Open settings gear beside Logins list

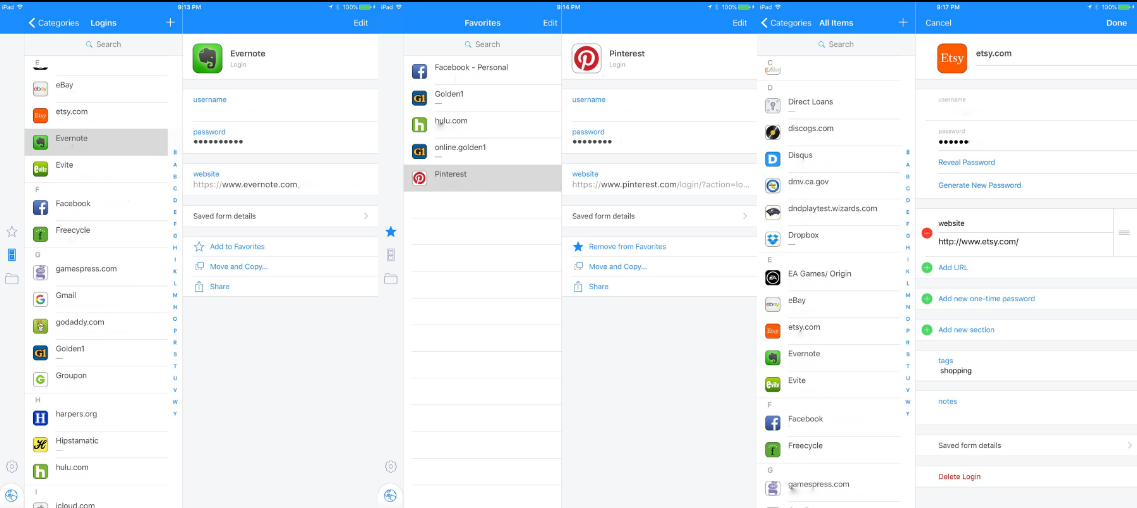[12, 467]
